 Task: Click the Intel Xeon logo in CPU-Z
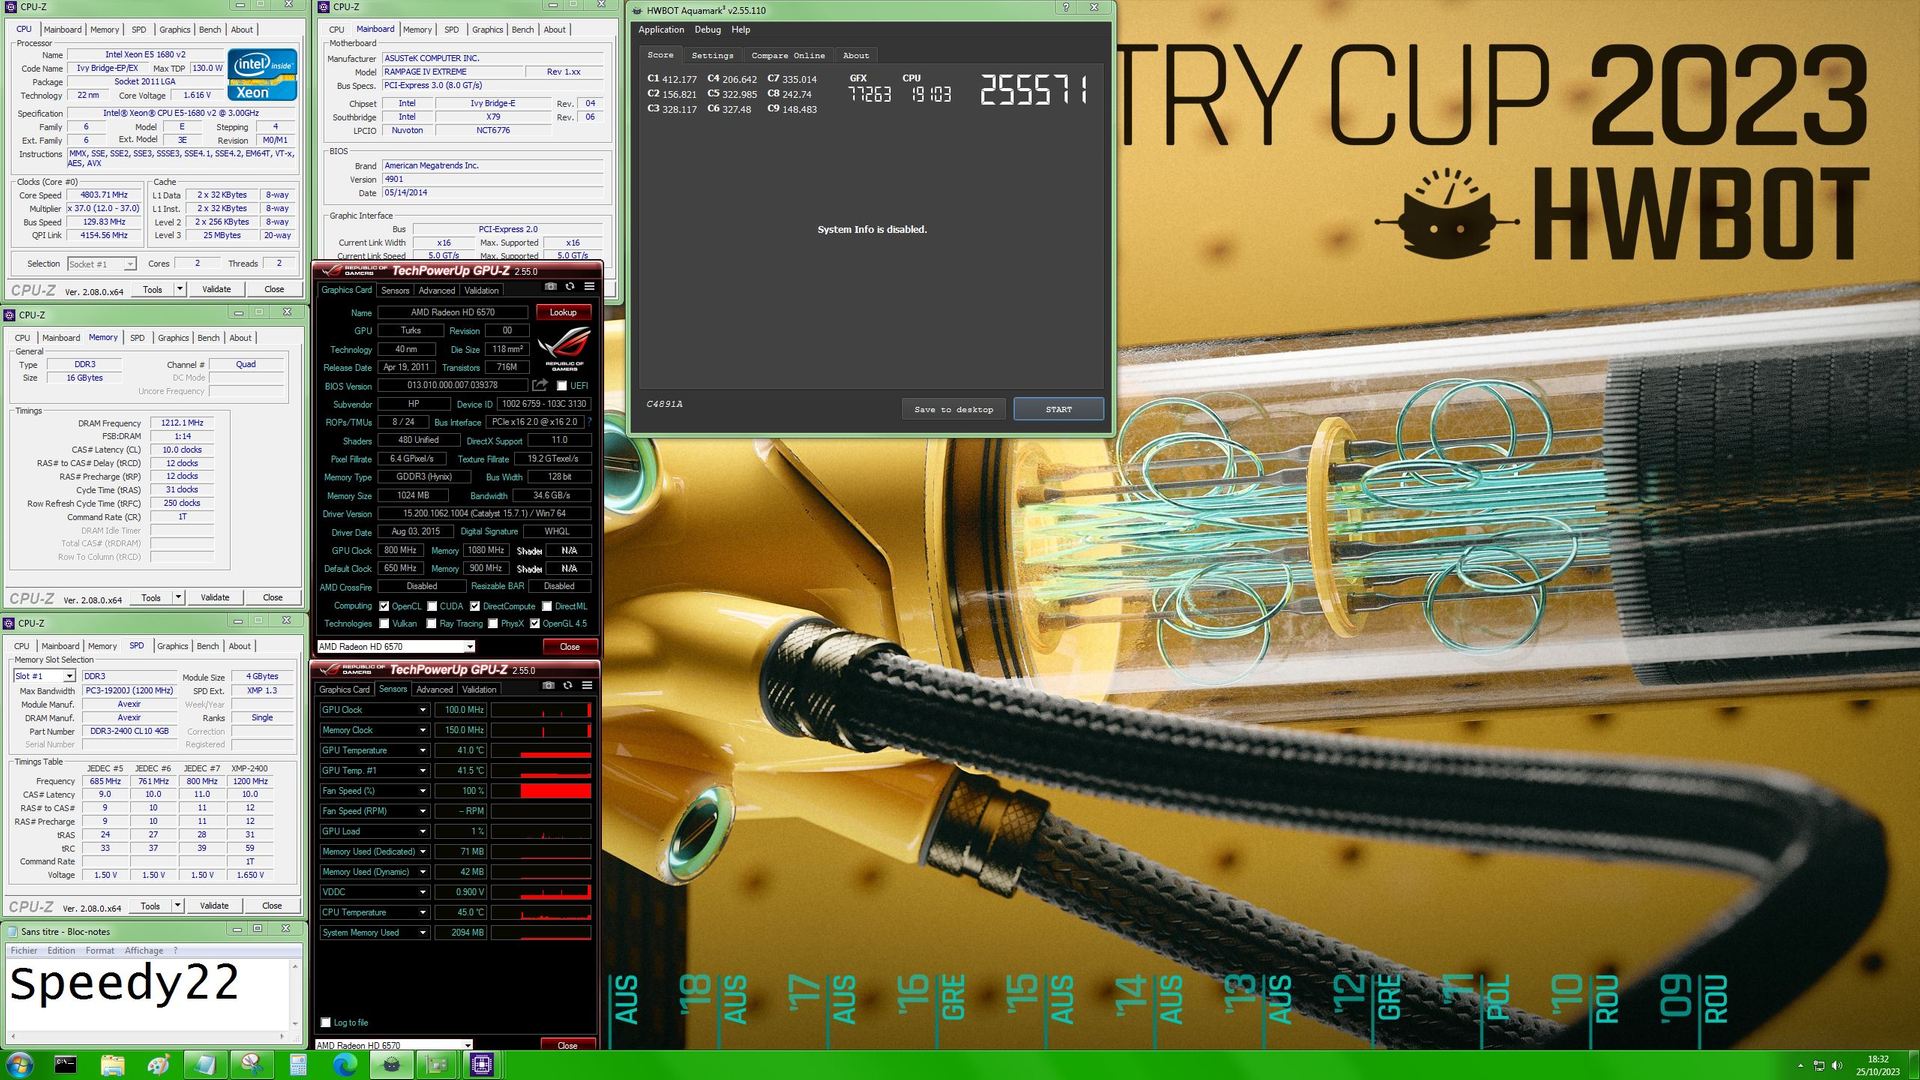(262, 75)
